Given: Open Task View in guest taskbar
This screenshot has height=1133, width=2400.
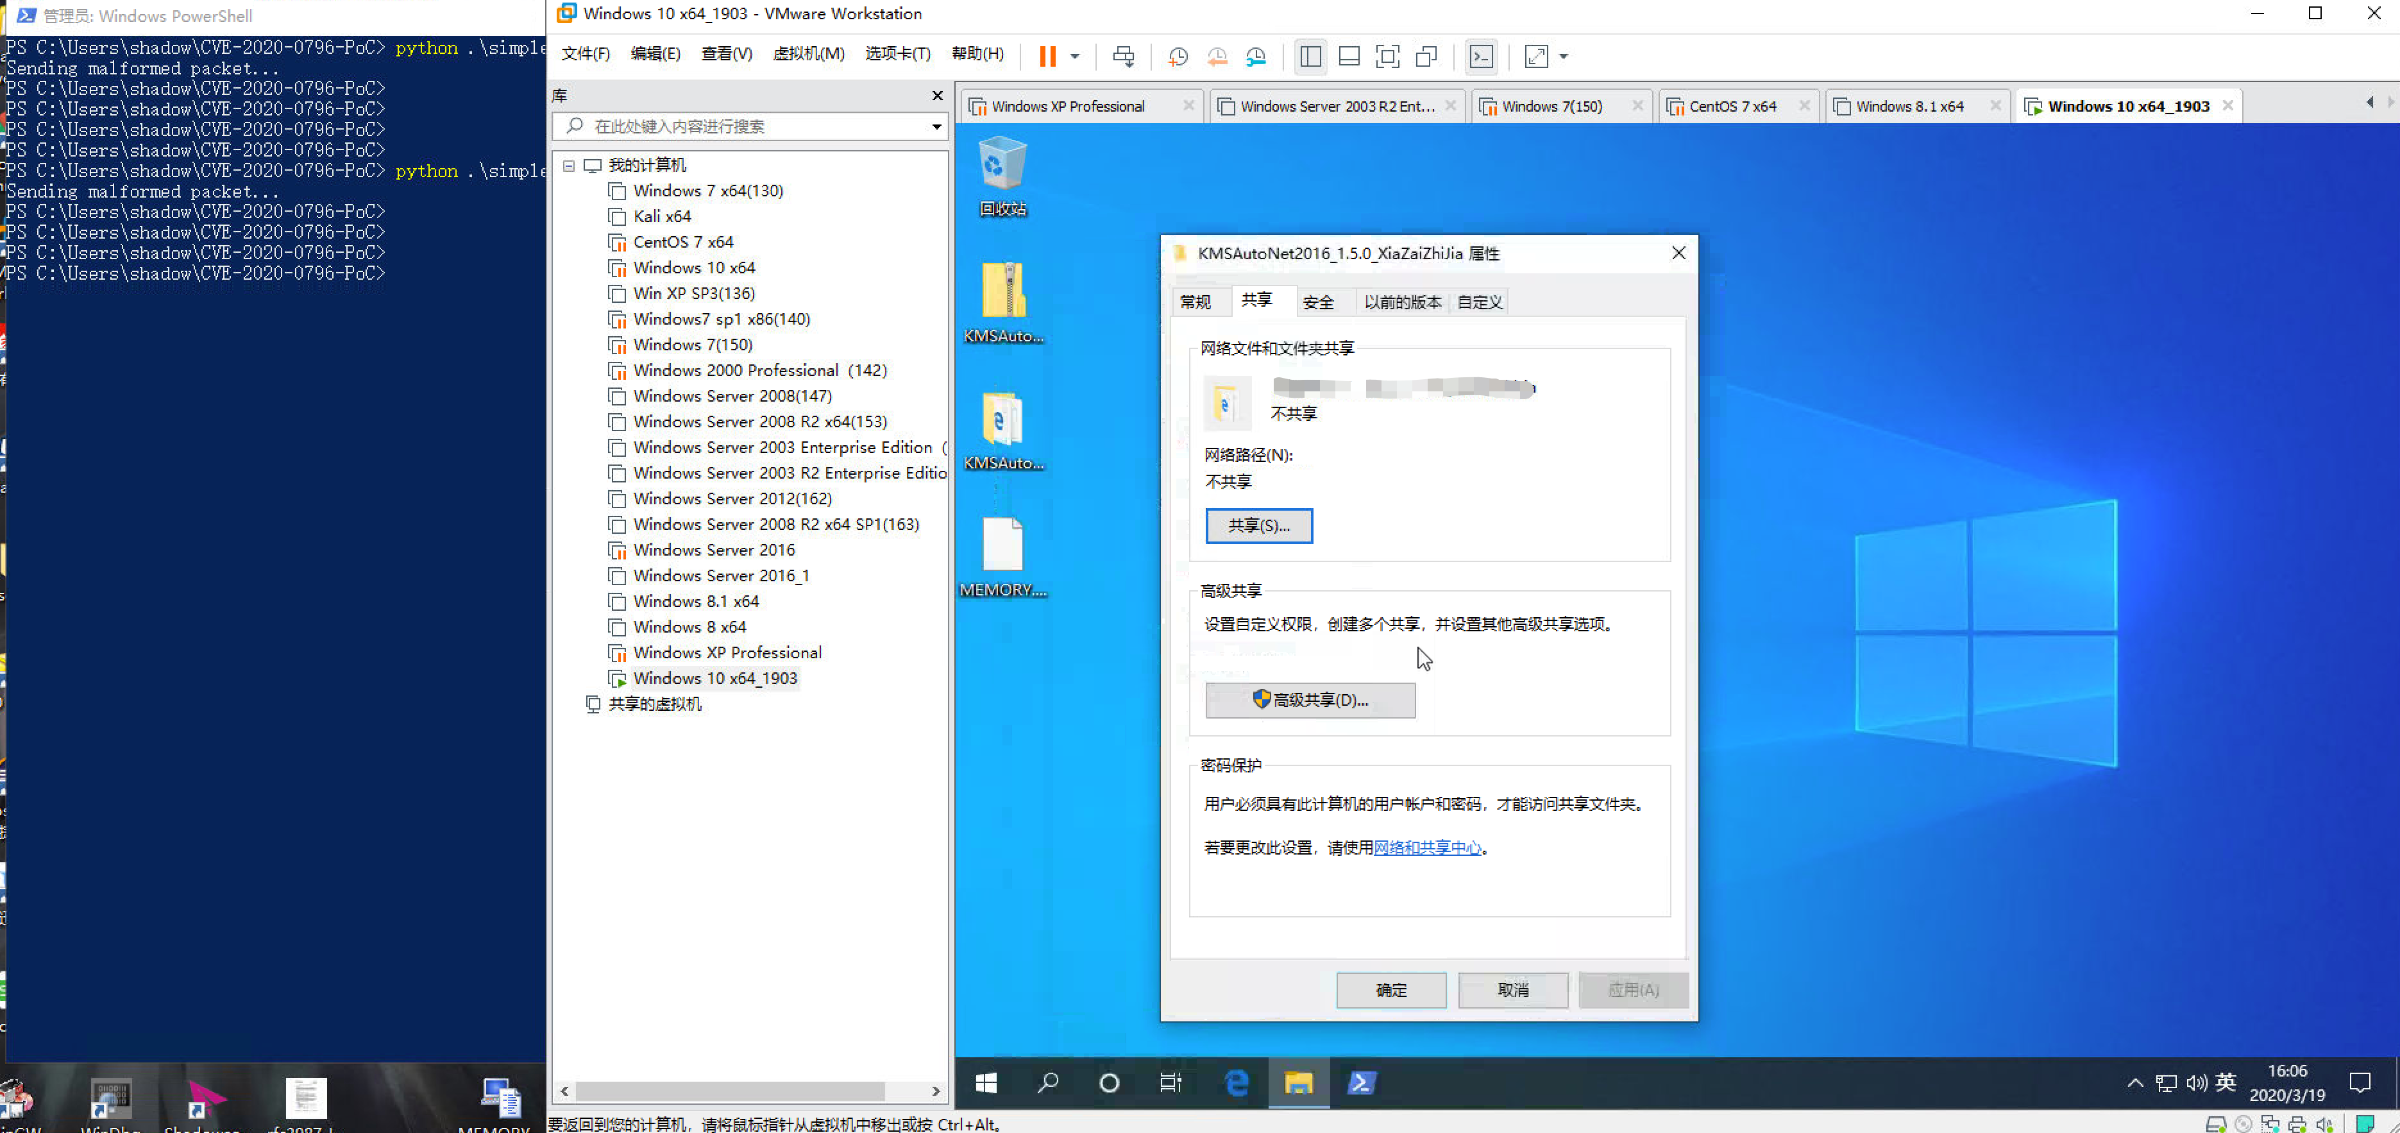Looking at the screenshot, I should [x=1171, y=1082].
